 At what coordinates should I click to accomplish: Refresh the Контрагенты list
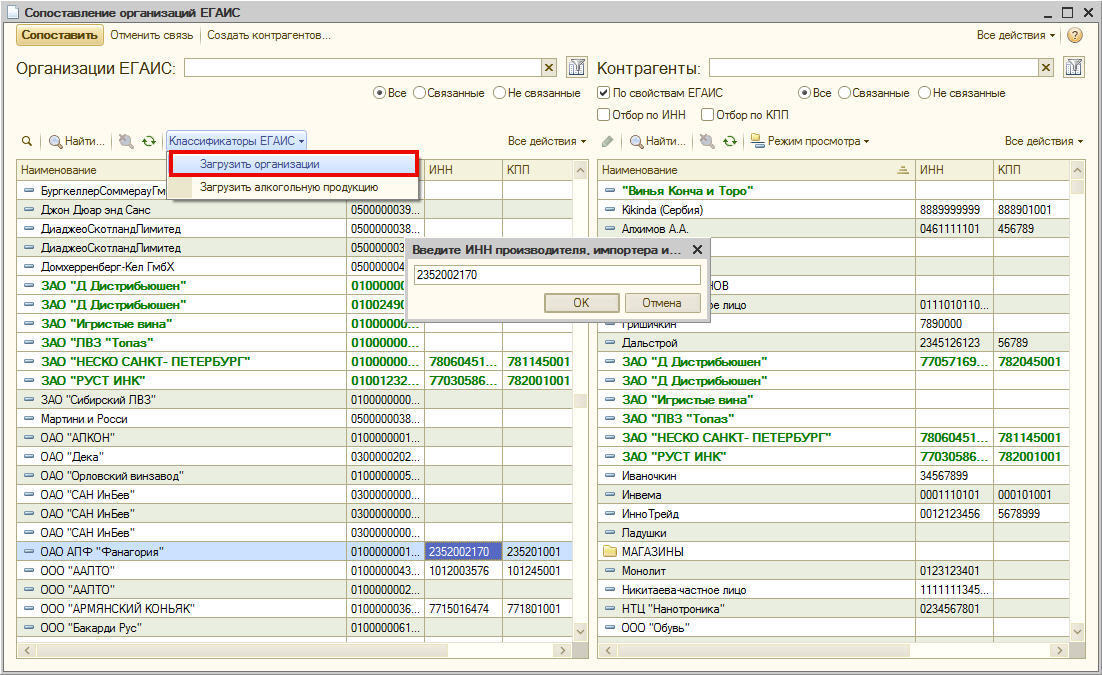pos(730,141)
